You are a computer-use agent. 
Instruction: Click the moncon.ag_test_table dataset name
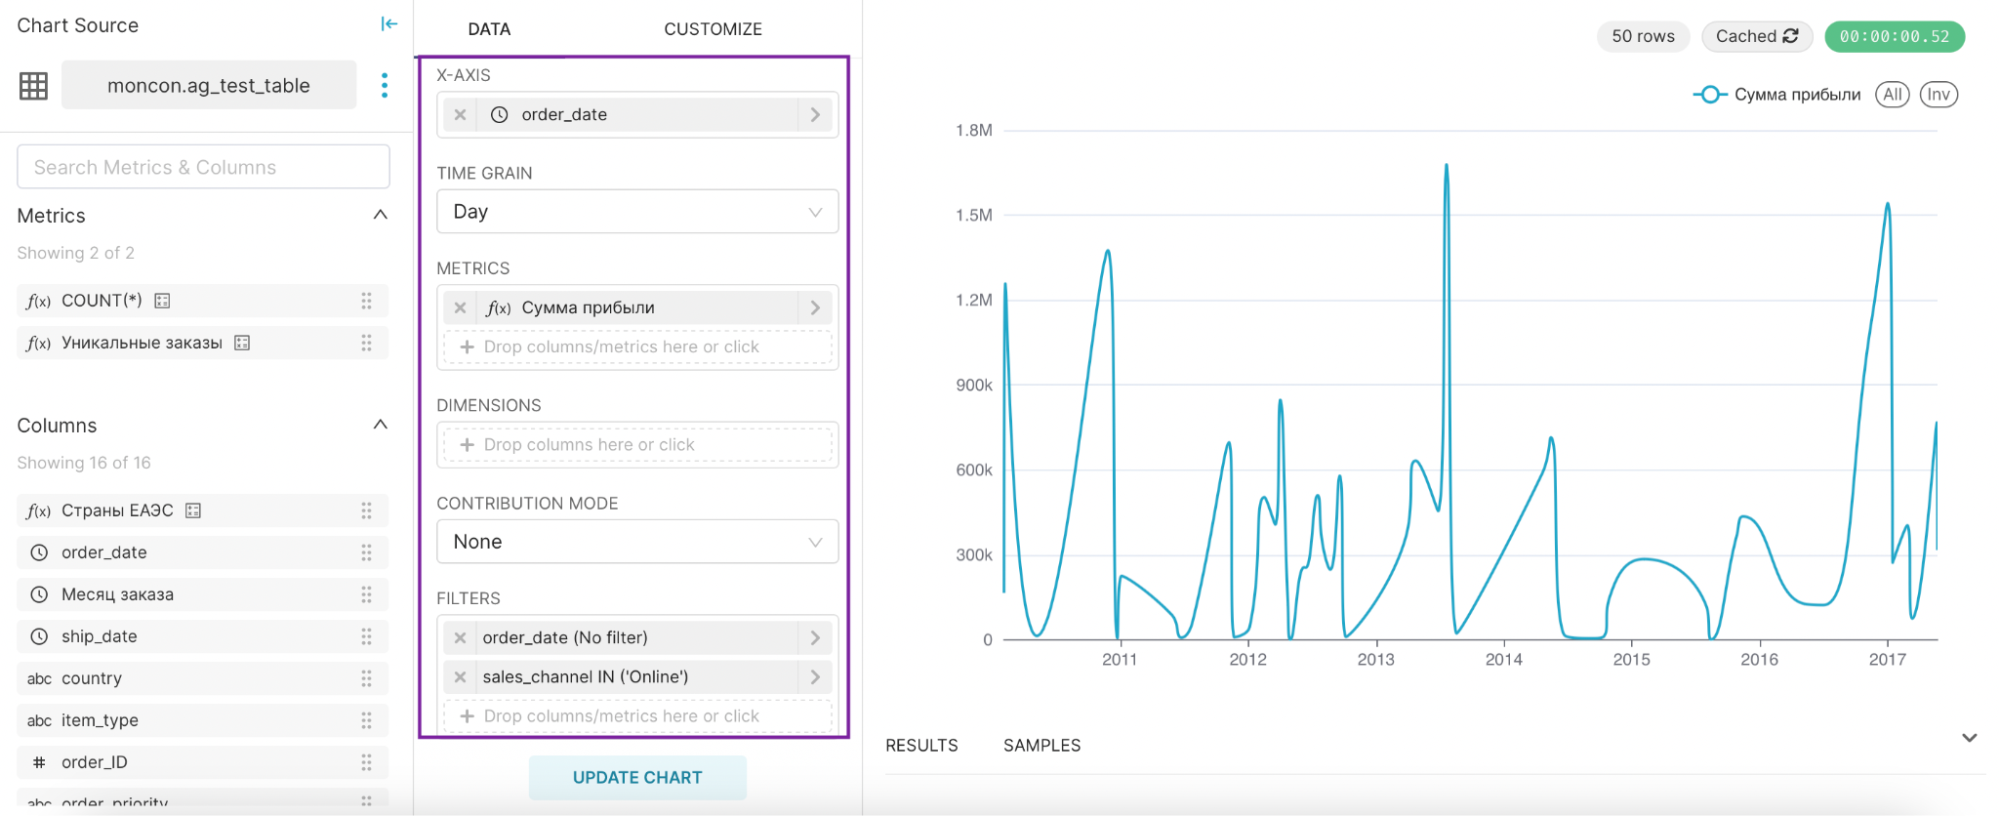pyautogui.click(x=209, y=86)
